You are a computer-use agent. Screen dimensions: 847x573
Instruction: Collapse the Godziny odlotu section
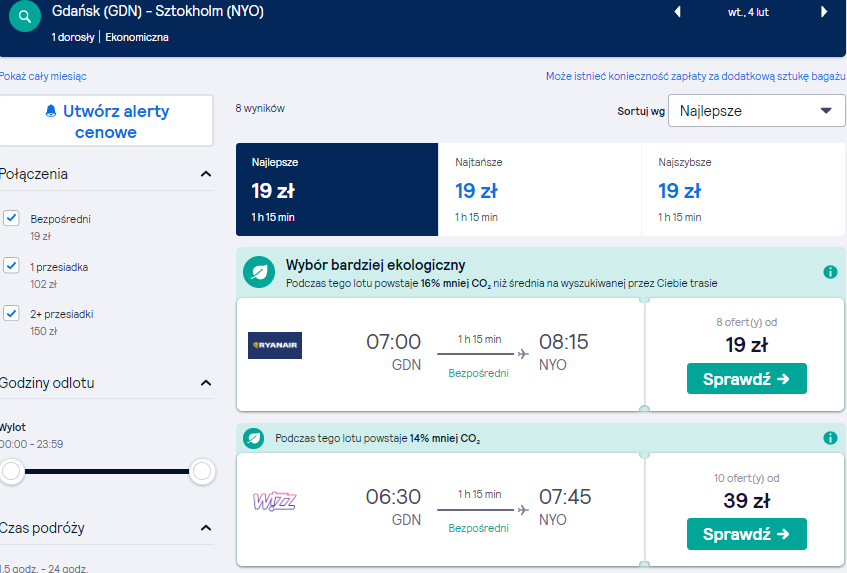[x=206, y=383]
